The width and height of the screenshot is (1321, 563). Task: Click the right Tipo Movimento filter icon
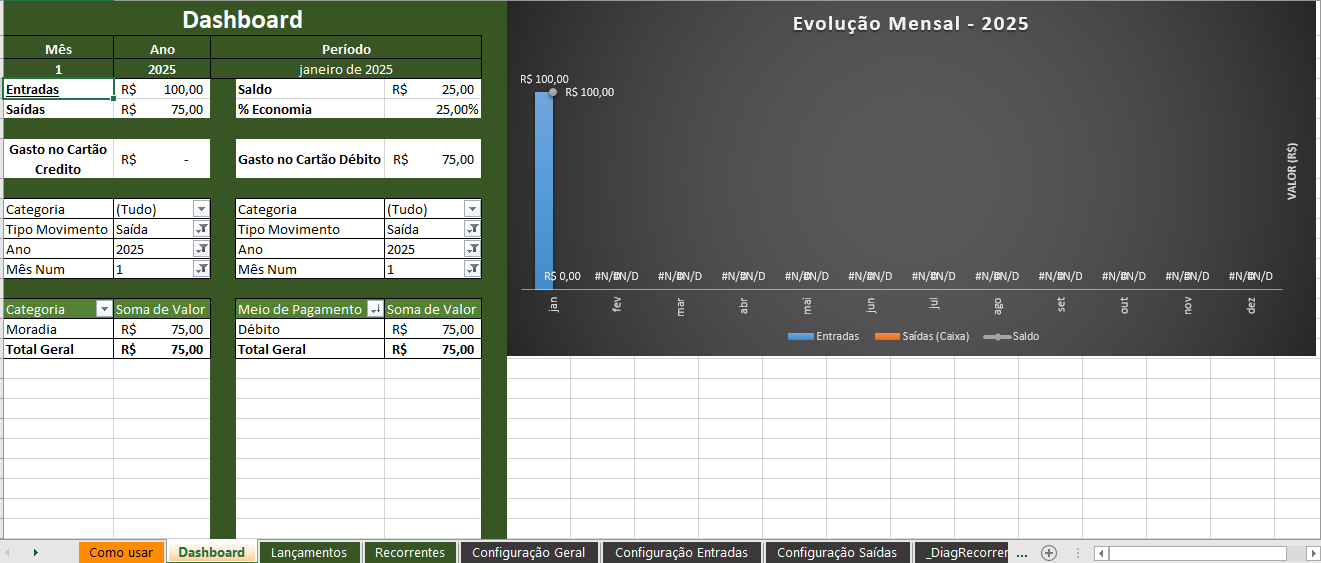click(472, 229)
